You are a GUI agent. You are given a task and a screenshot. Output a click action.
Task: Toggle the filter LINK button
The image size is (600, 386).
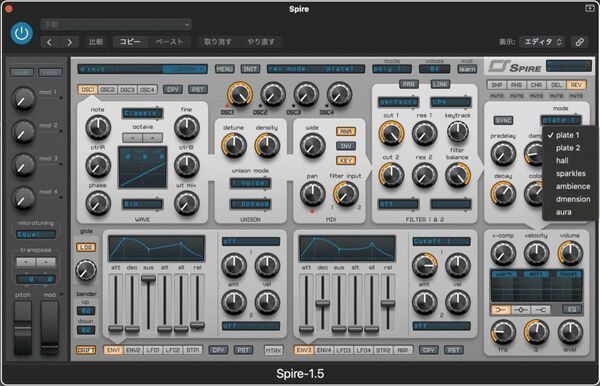coord(440,84)
